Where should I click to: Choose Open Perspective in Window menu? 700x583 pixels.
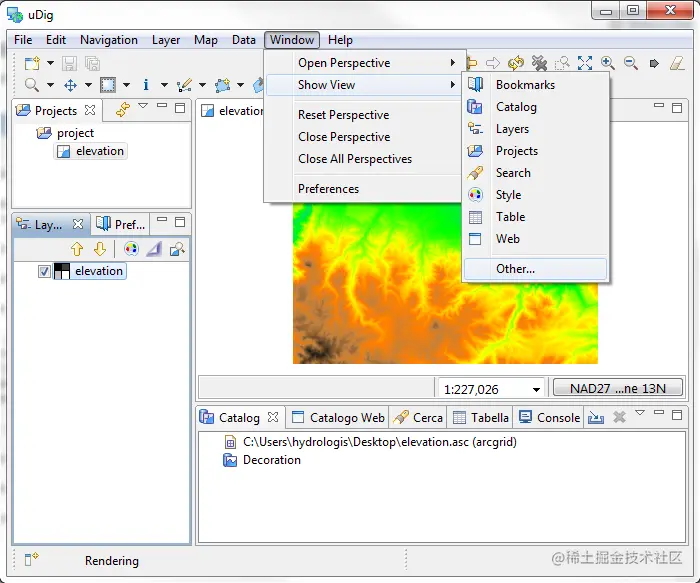click(x=364, y=63)
